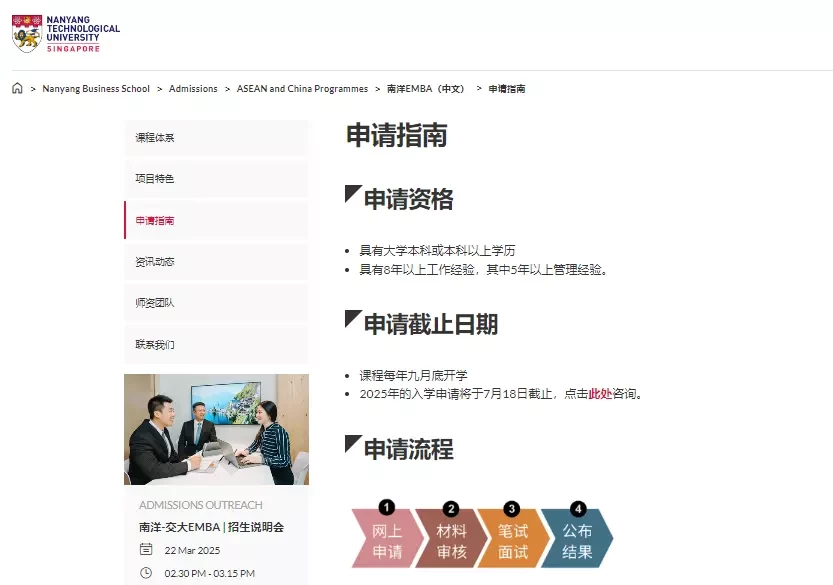Open the Admissions breadcrumb link
The image size is (833, 585).
(x=193, y=89)
